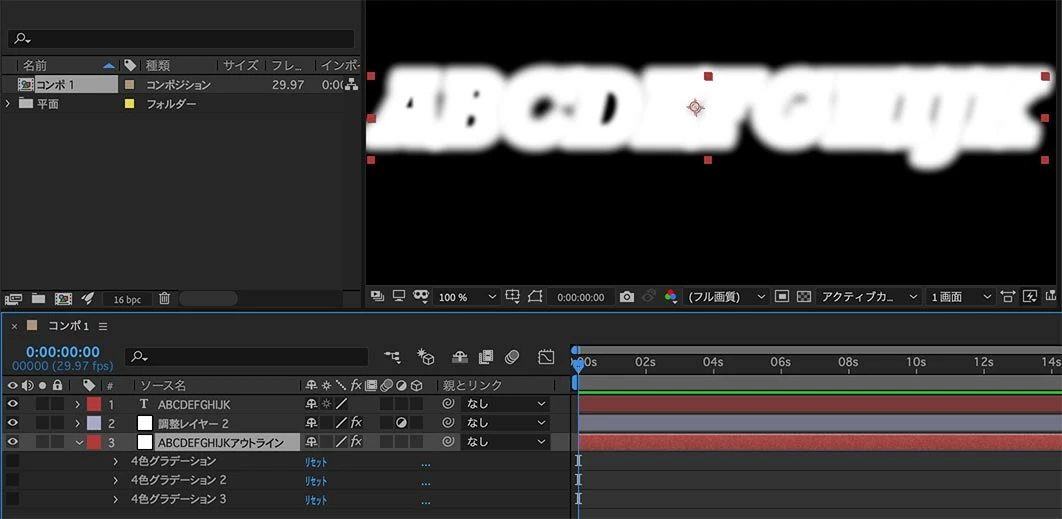Open the 100 % magnification dropdown
This screenshot has width=1062, height=519.
pos(467,297)
